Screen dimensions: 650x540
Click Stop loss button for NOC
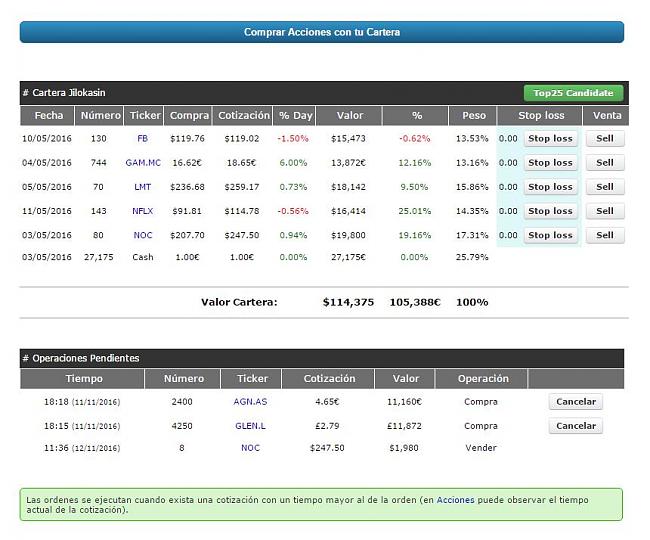tap(550, 235)
